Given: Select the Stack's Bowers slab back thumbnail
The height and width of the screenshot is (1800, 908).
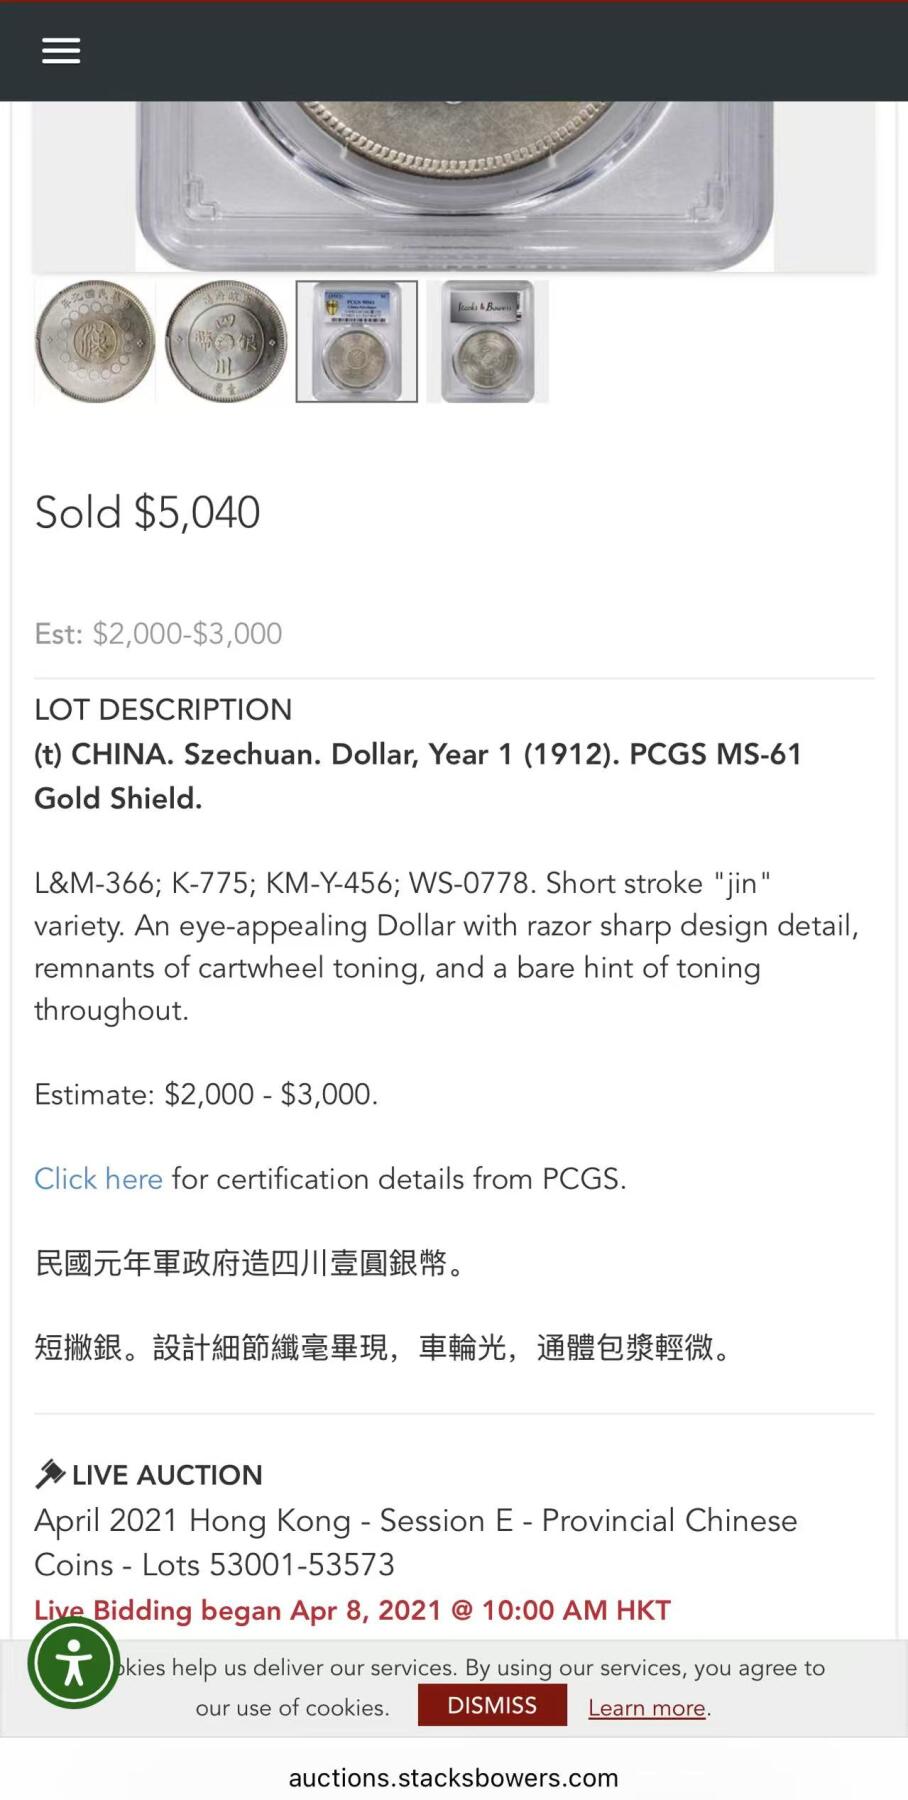Looking at the screenshot, I should coord(488,342).
